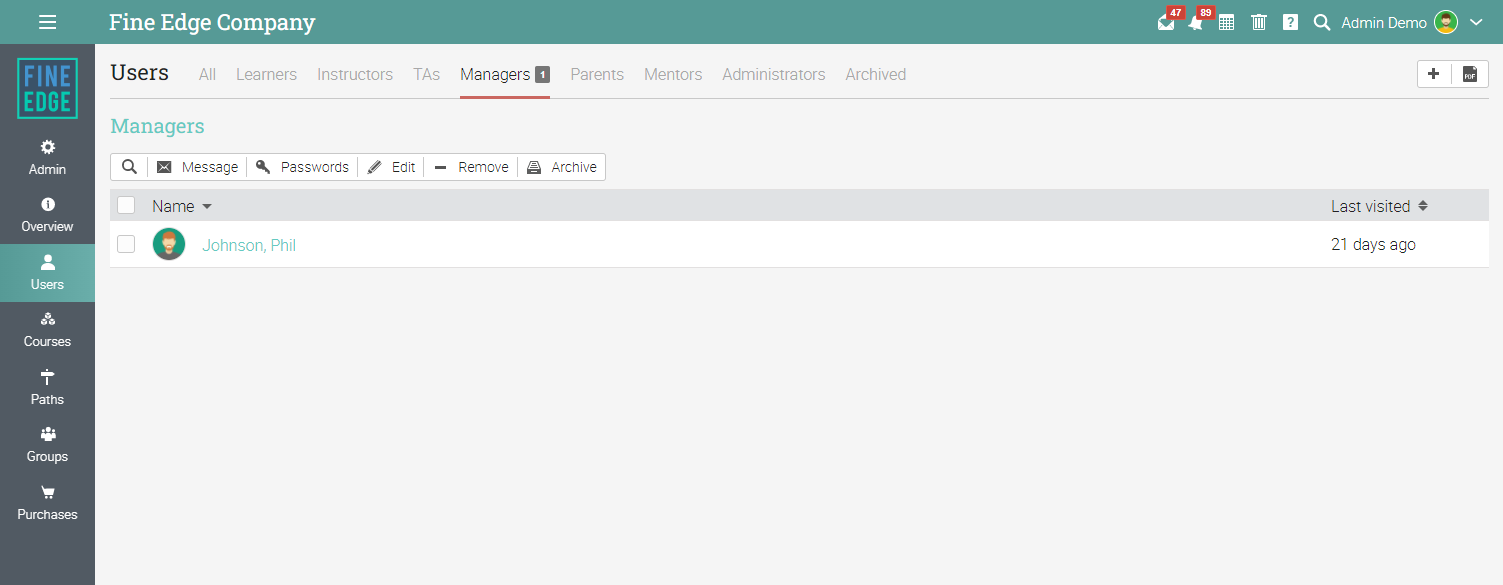Click the Passwords toolbar button

(302, 167)
